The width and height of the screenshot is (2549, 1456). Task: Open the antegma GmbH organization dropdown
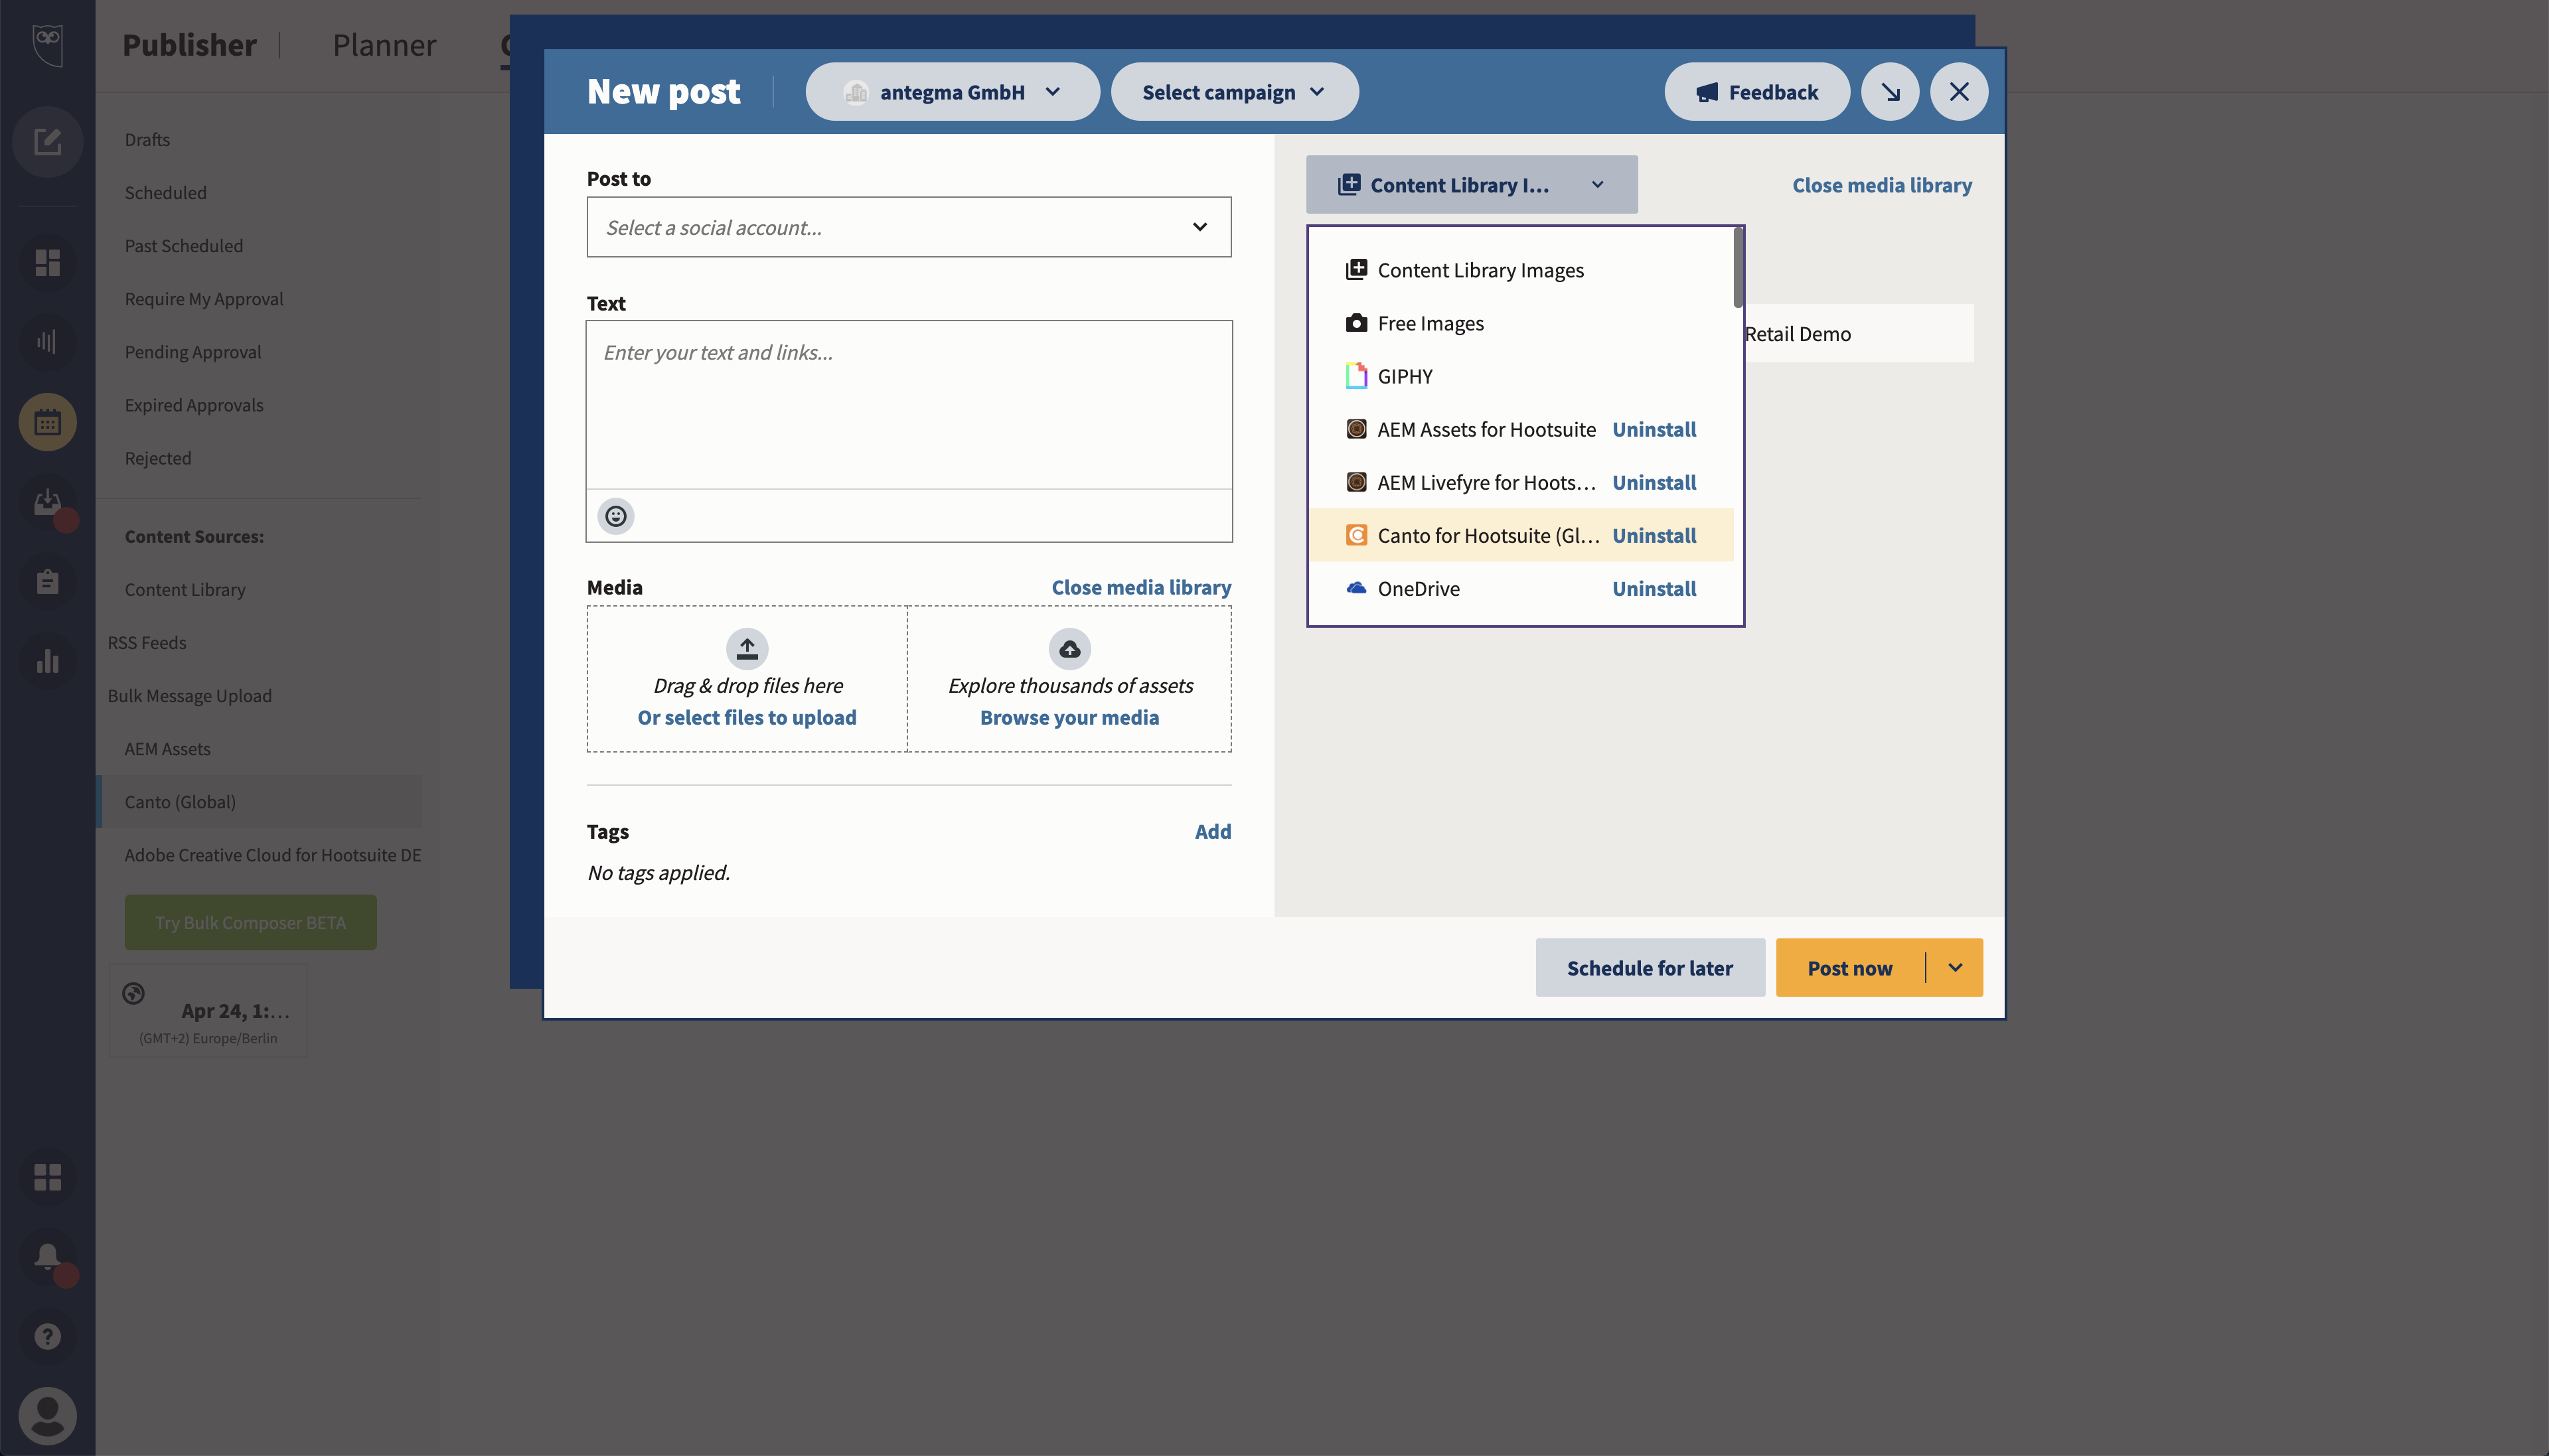pos(952,92)
